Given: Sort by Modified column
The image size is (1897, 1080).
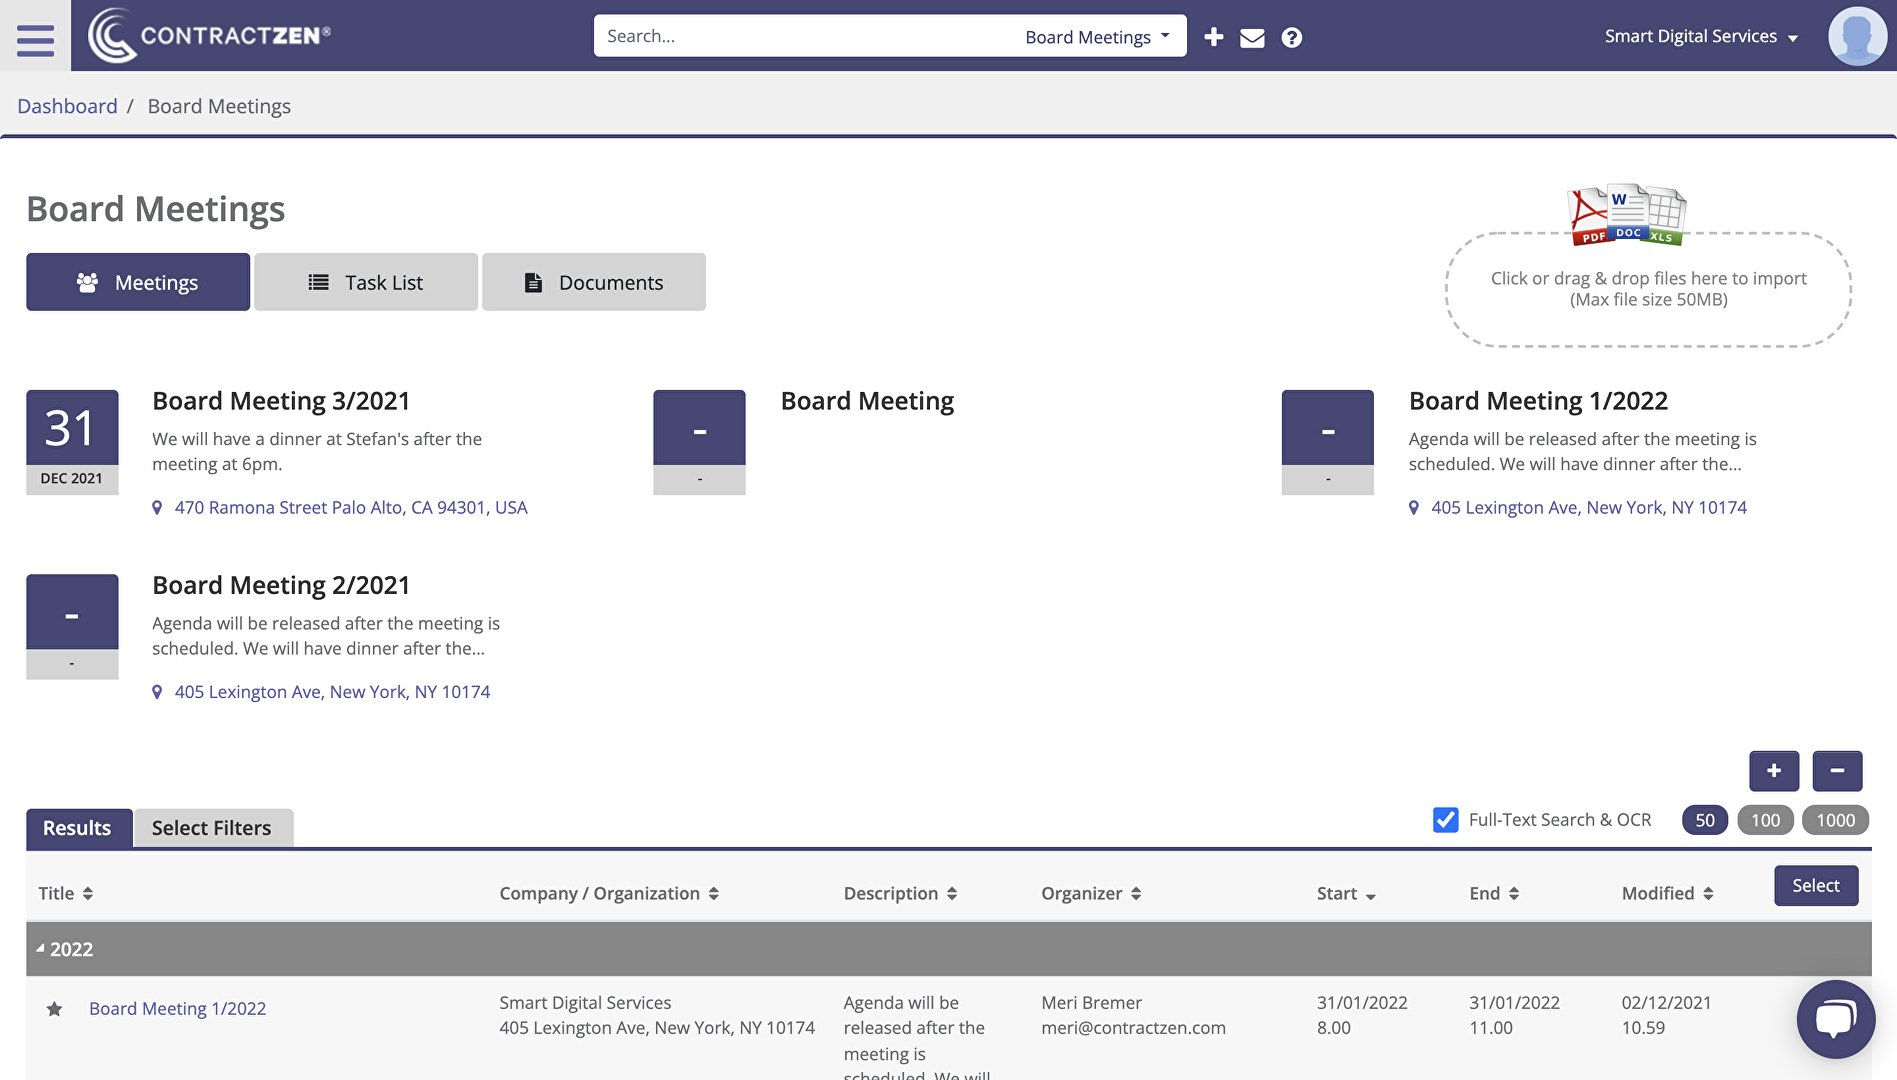Looking at the screenshot, I should click(1668, 893).
